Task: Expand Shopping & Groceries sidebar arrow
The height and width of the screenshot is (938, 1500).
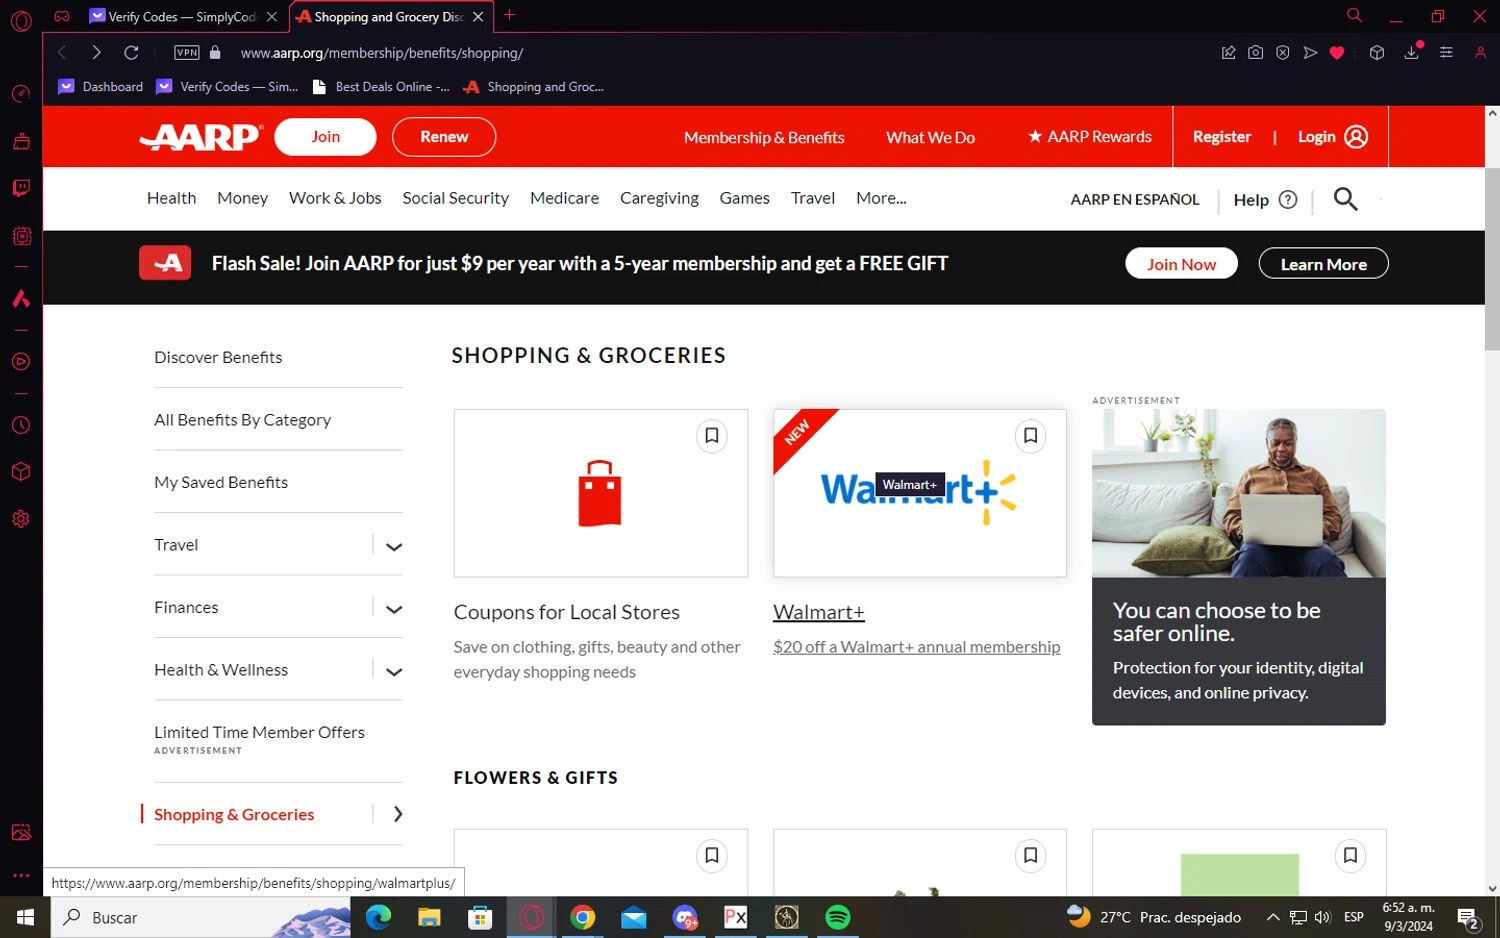Action: 398,814
